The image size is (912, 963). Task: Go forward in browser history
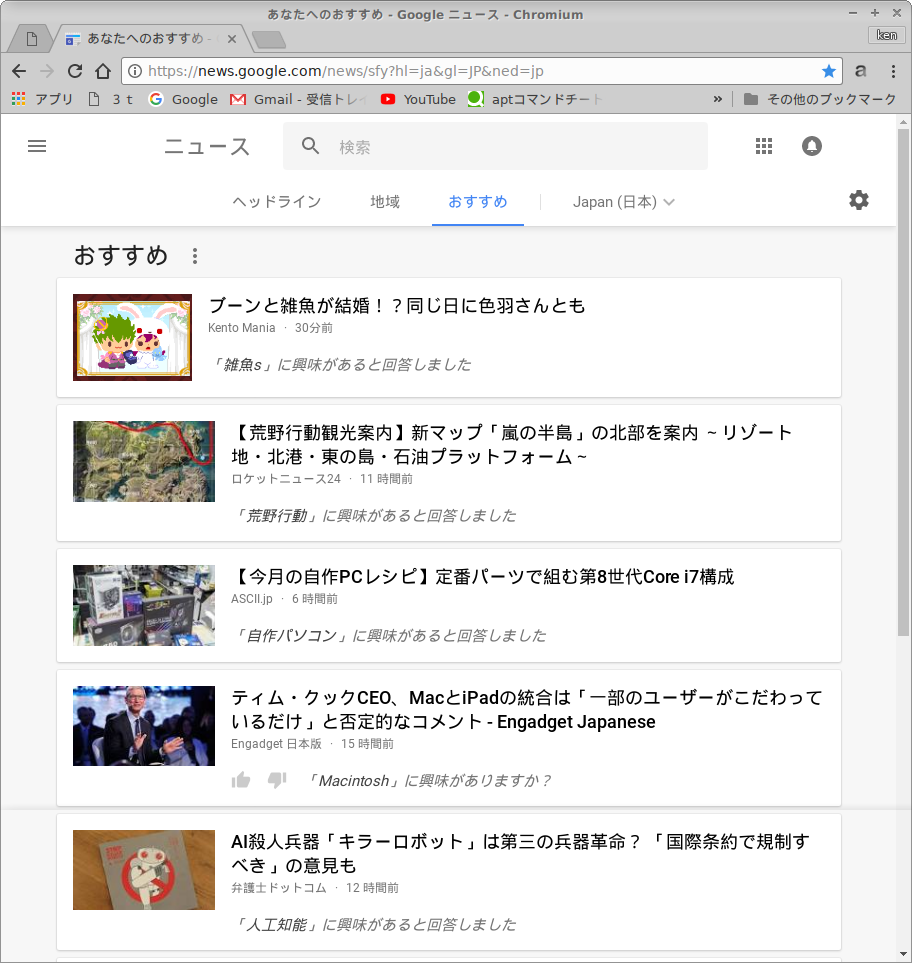coord(47,71)
